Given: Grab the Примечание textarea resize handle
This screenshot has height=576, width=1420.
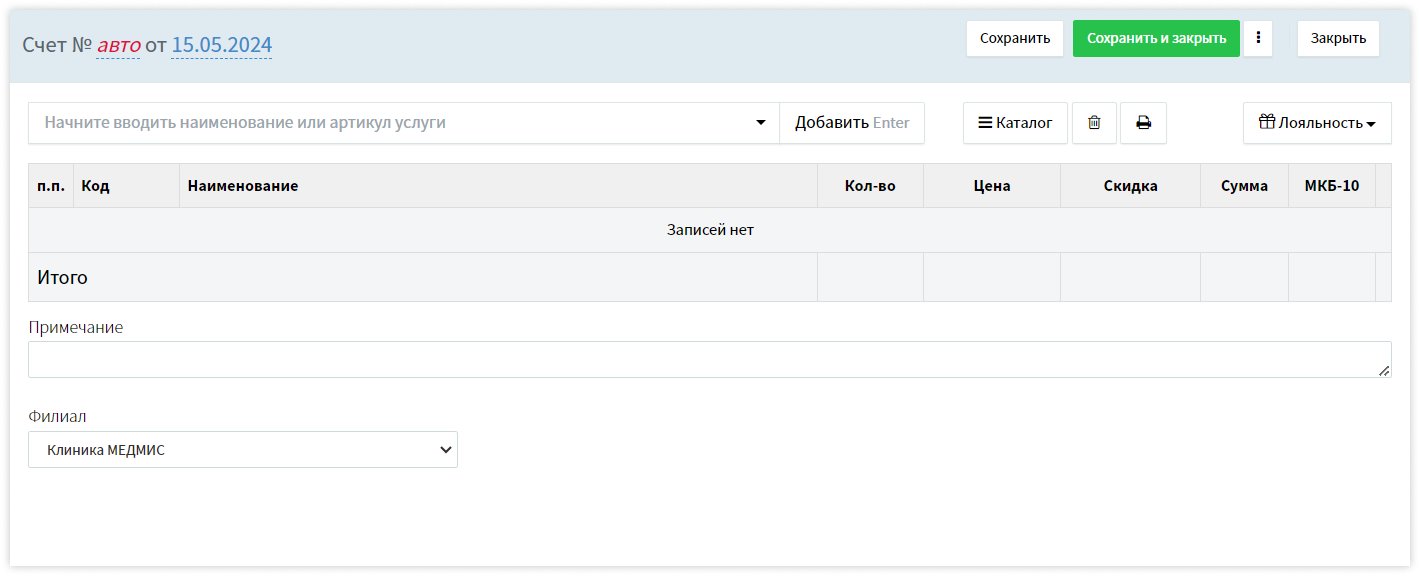Looking at the screenshot, I should (x=1384, y=371).
